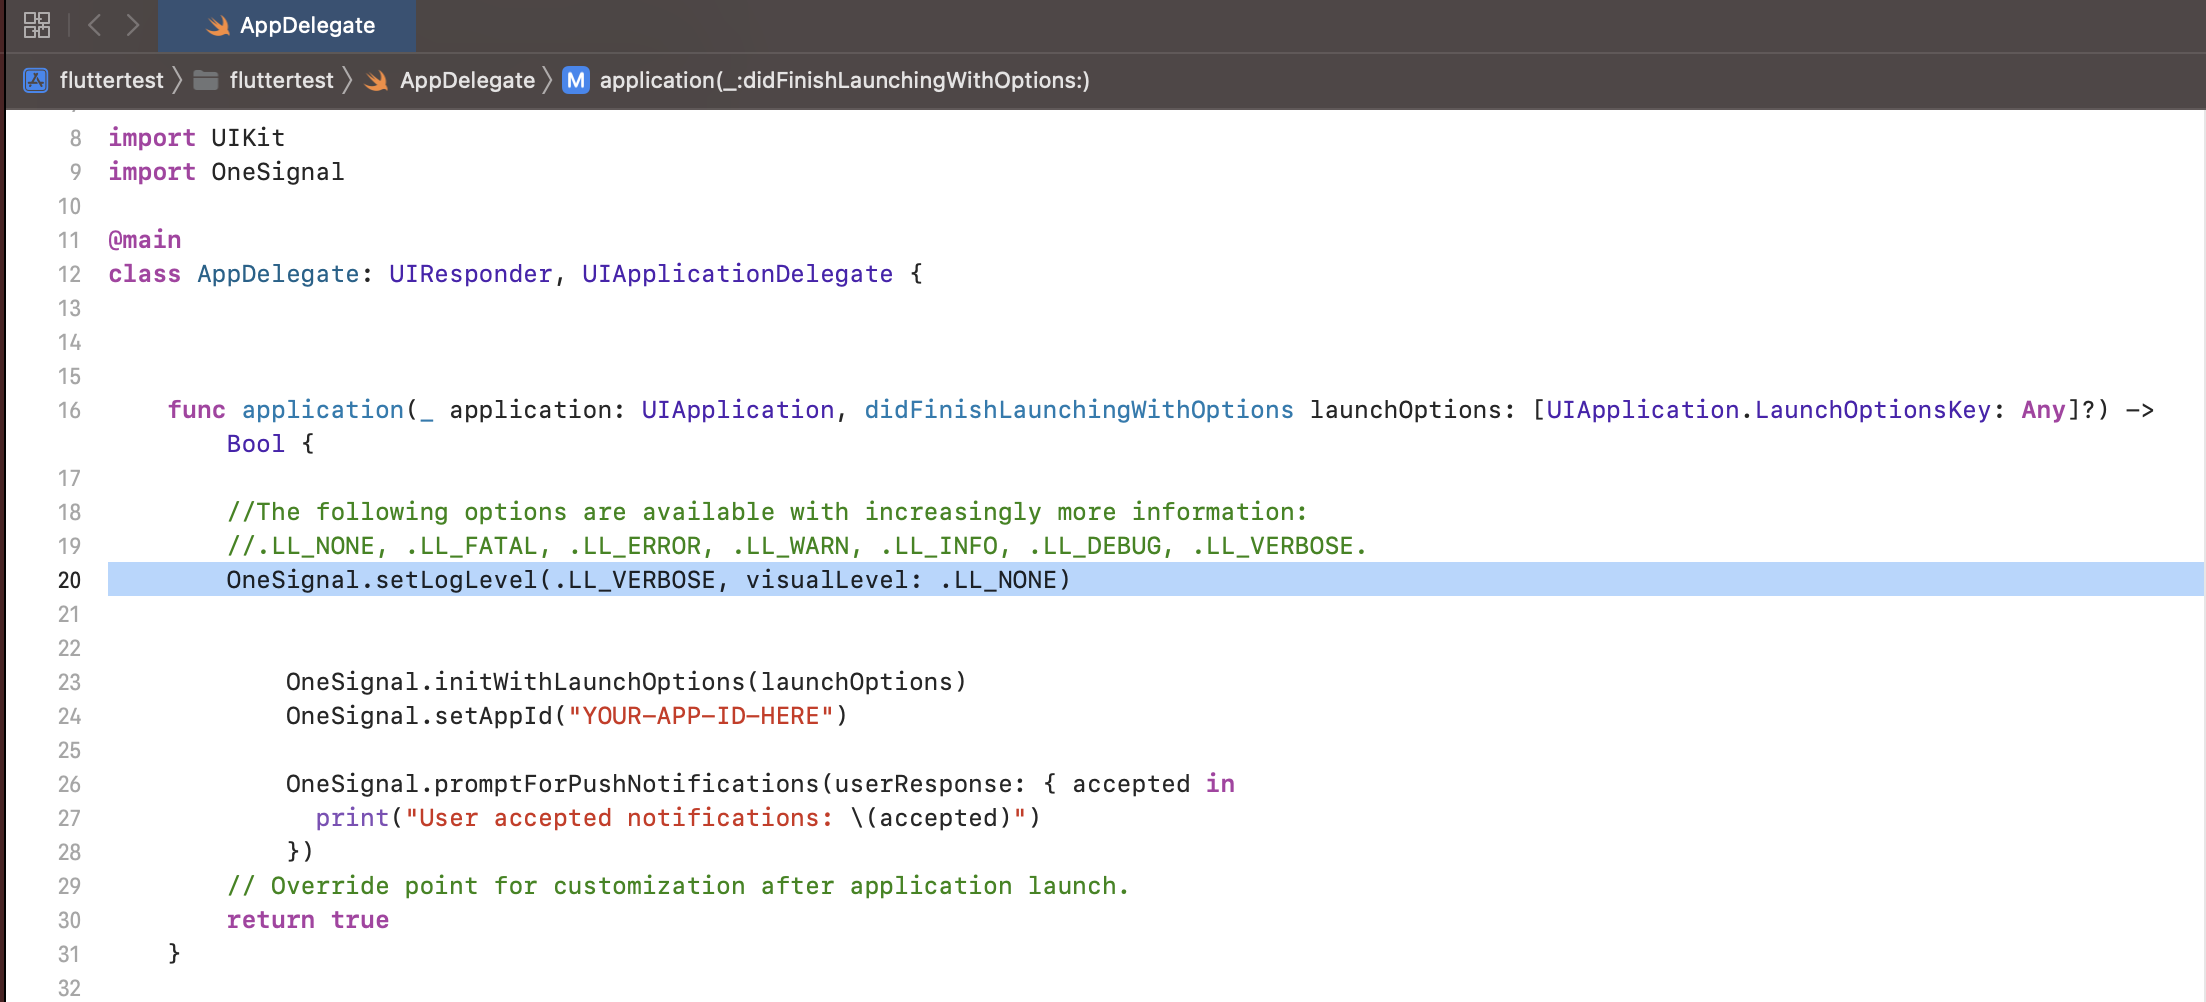Click the '@main' attribute
Viewport: 2206px width, 1002px height.
145,240
